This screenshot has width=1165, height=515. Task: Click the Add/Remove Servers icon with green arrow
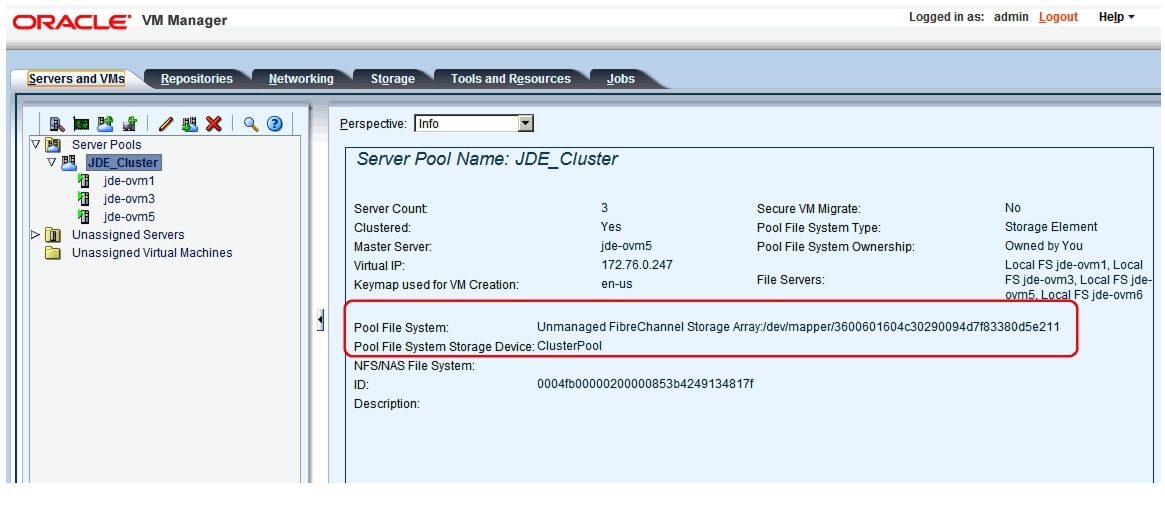click(x=189, y=124)
